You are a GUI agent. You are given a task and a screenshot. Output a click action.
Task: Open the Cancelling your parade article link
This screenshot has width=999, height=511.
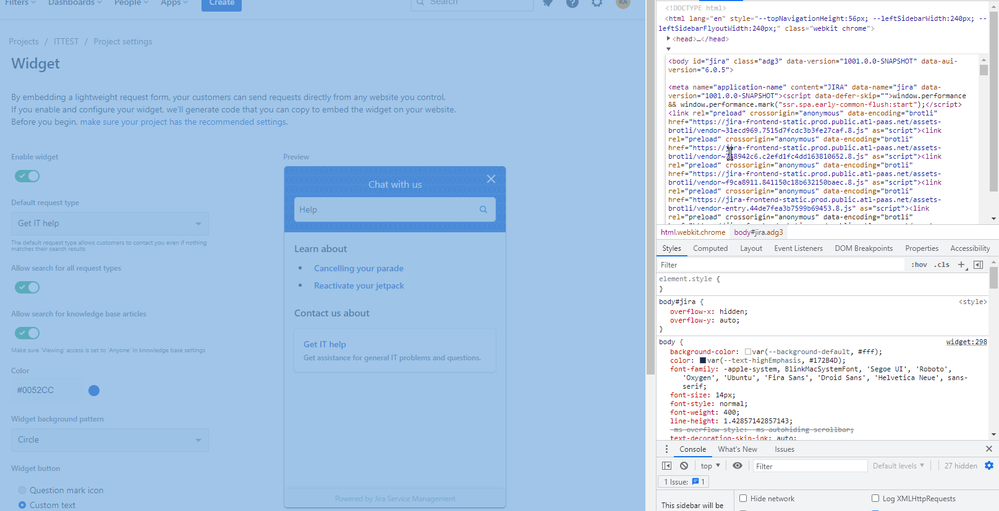(359, 268)
